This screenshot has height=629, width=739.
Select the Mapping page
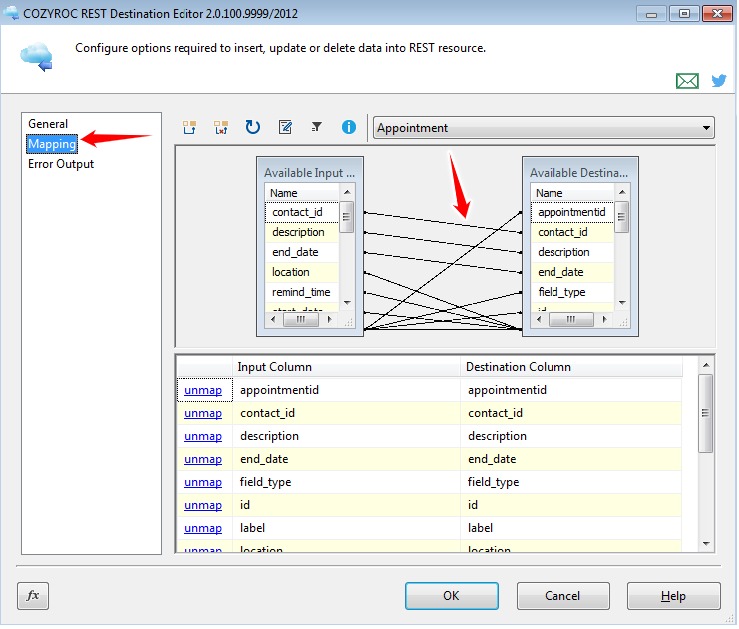click(52, 144)
